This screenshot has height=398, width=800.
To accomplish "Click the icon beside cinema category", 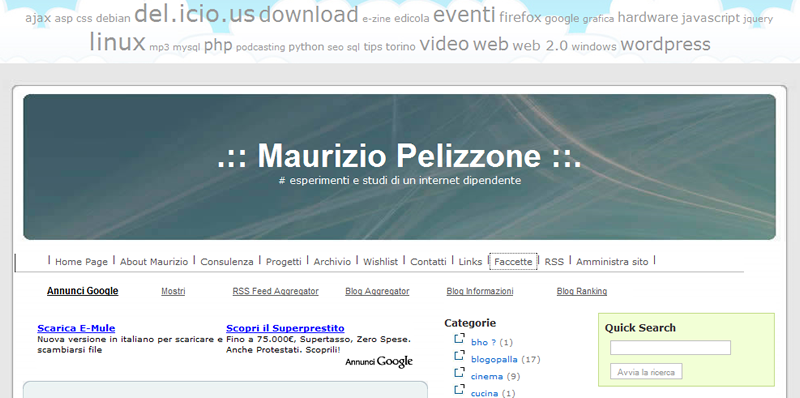I will [x=460, y=372].
